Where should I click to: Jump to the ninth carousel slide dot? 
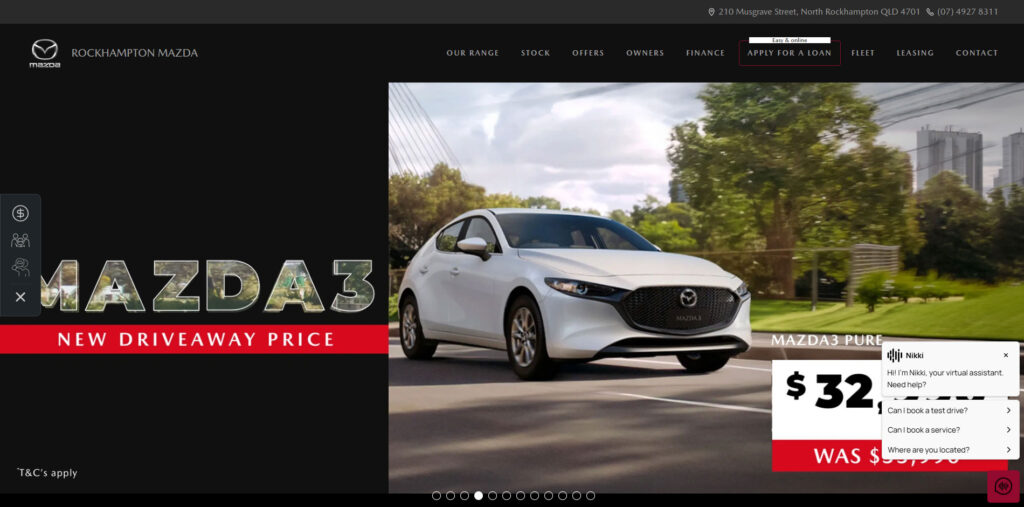click(549, 496)
